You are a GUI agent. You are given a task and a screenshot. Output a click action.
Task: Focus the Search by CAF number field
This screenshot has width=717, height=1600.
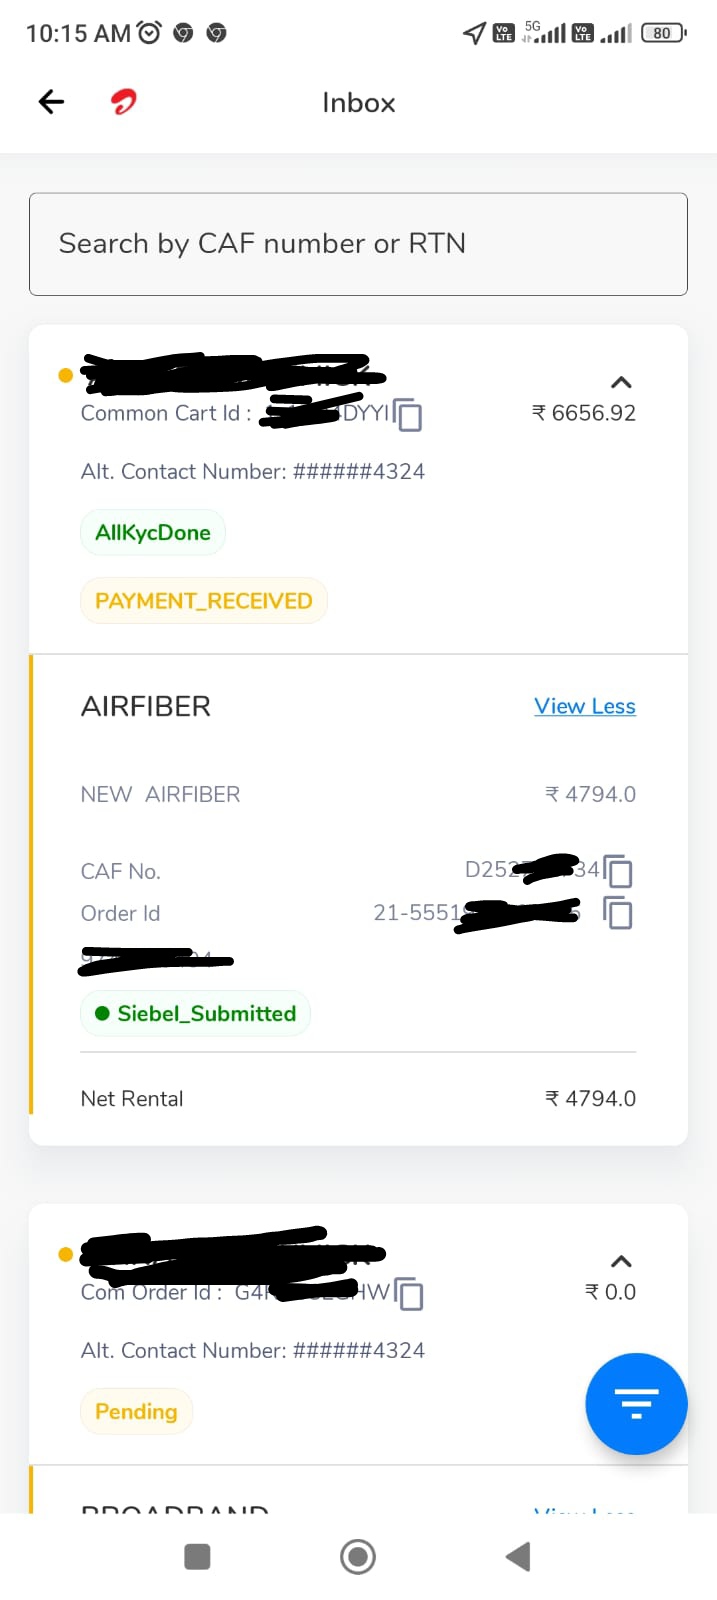pyautogui.click(x=358, y=244)
